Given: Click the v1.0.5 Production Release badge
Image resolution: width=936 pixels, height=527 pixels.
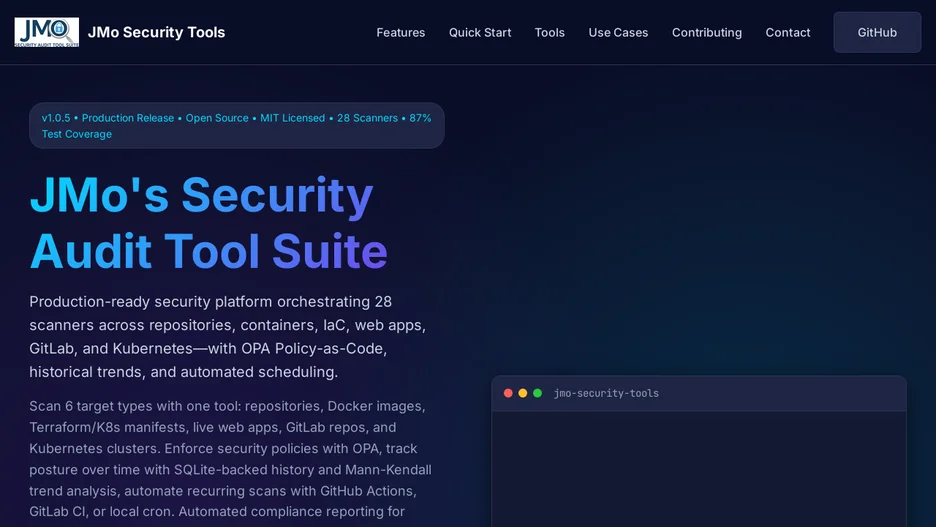Looking at the screenshot, I should pos(237,126).
